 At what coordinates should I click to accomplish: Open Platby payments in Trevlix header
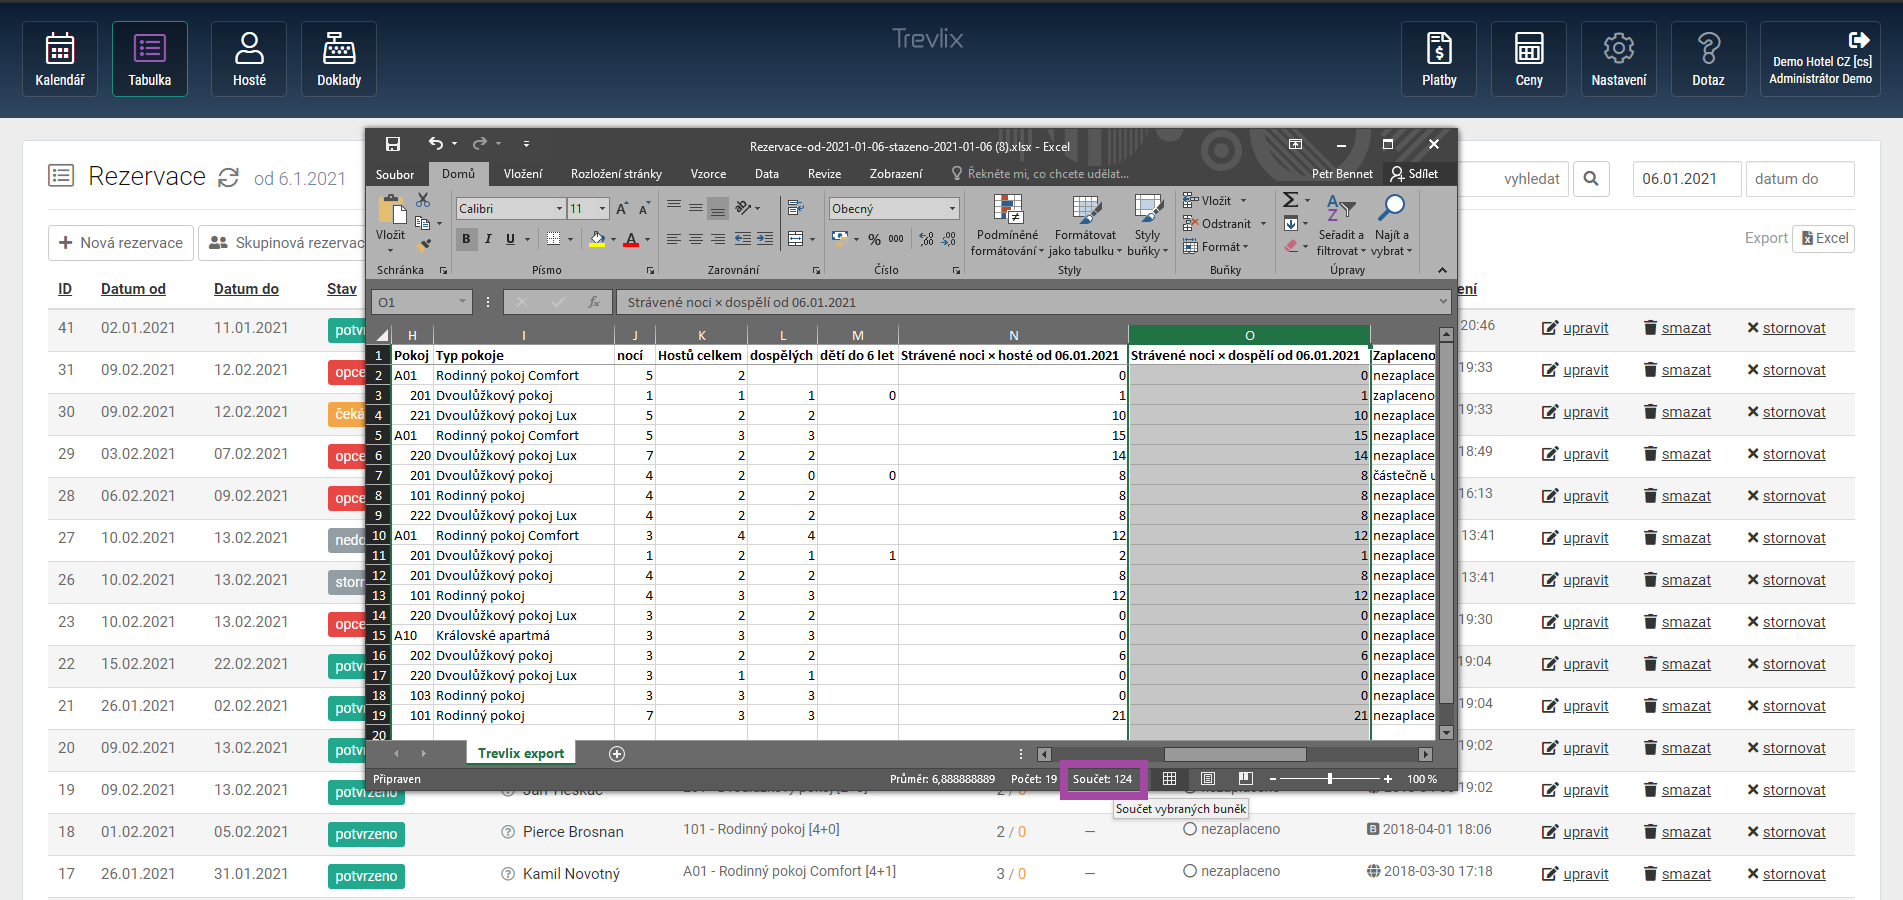(x=1439, y=59)
